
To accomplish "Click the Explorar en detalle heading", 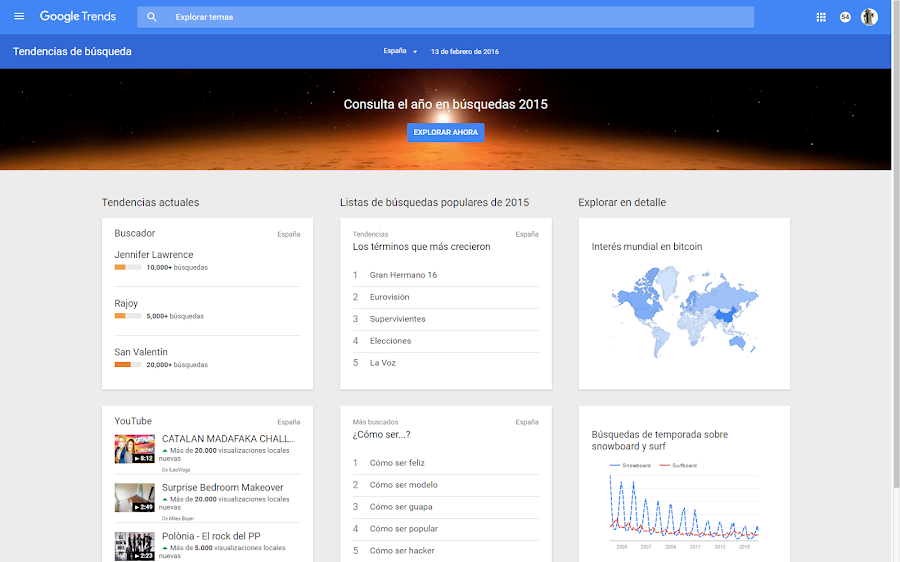I will pos(622,202).
